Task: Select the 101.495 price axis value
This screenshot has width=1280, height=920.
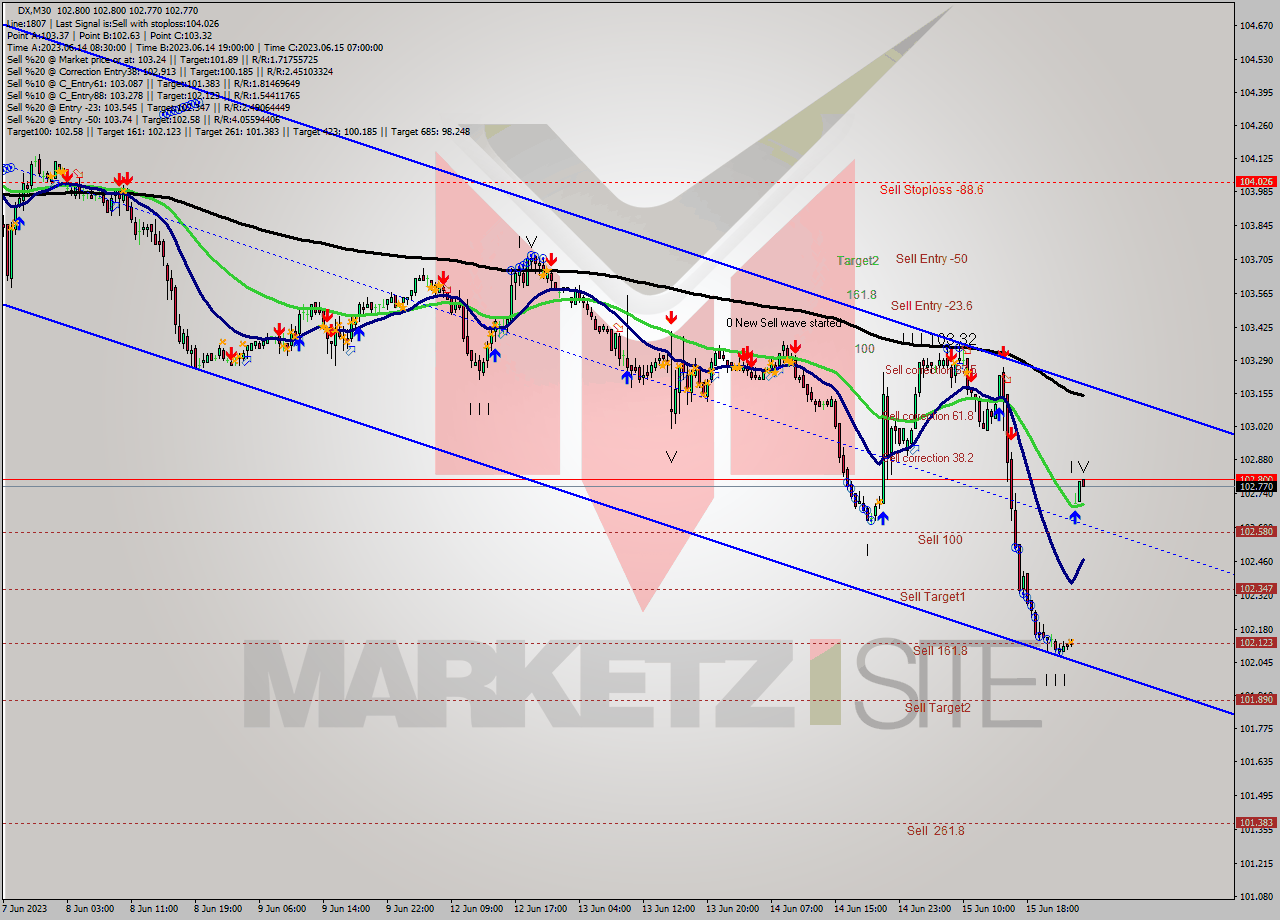Action: tap(1256, 796)
